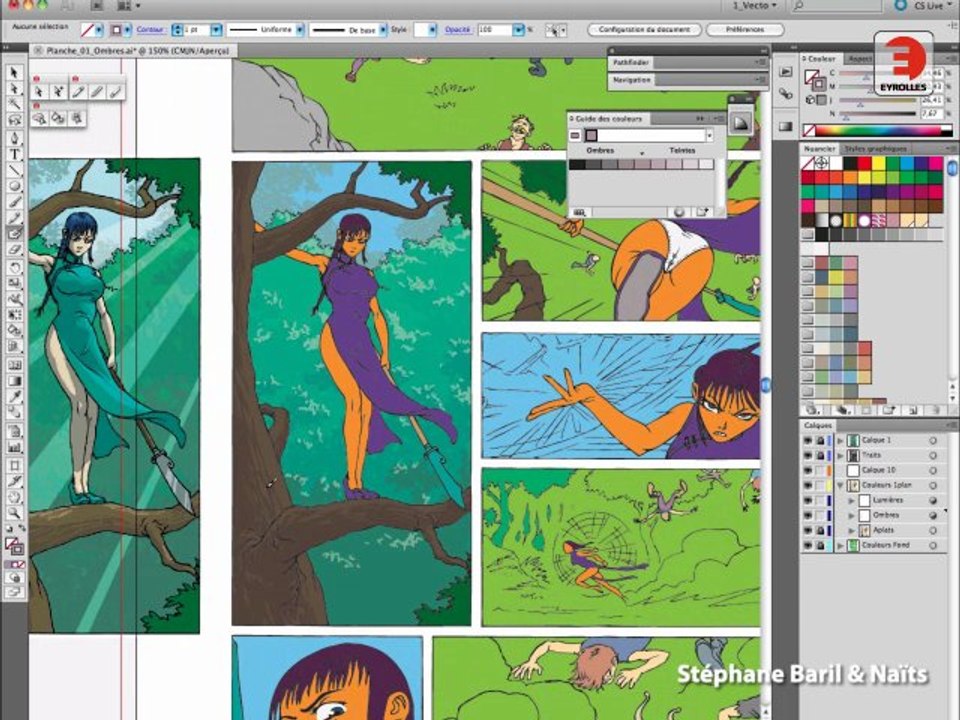Viewport: 960px width, 720px height.
Task: Collapse the Couleurs 1plan layer
Action: pos(840,486)
